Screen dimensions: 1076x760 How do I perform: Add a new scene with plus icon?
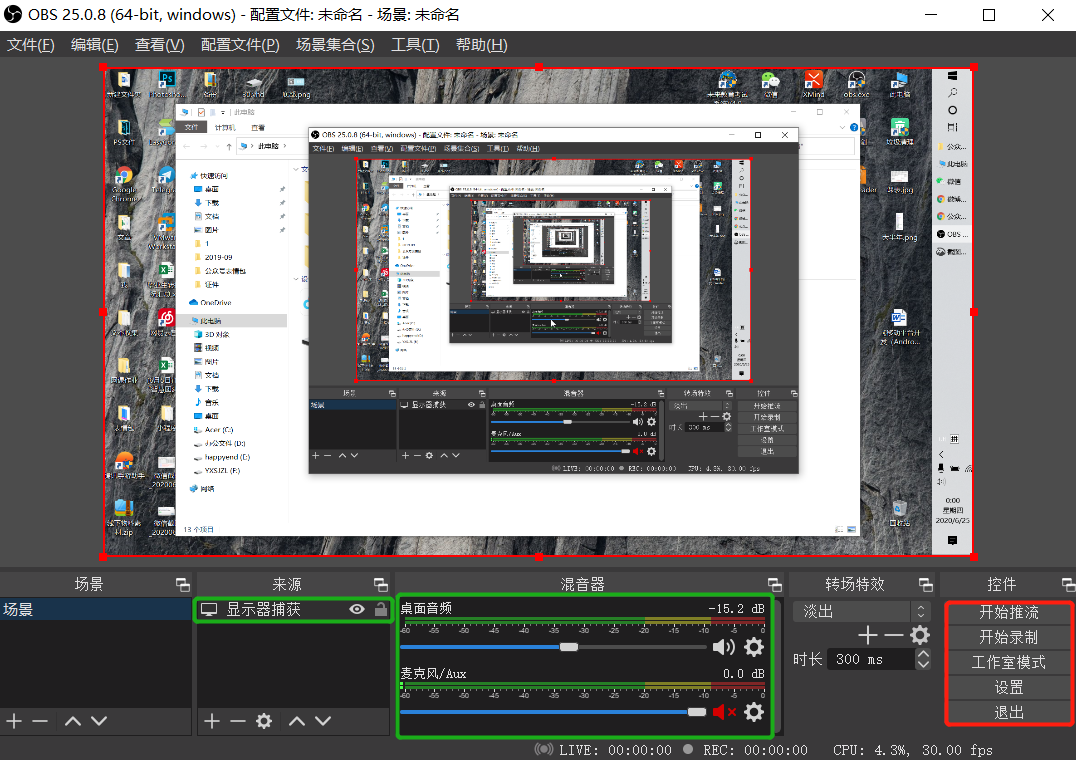pos(14,721)
